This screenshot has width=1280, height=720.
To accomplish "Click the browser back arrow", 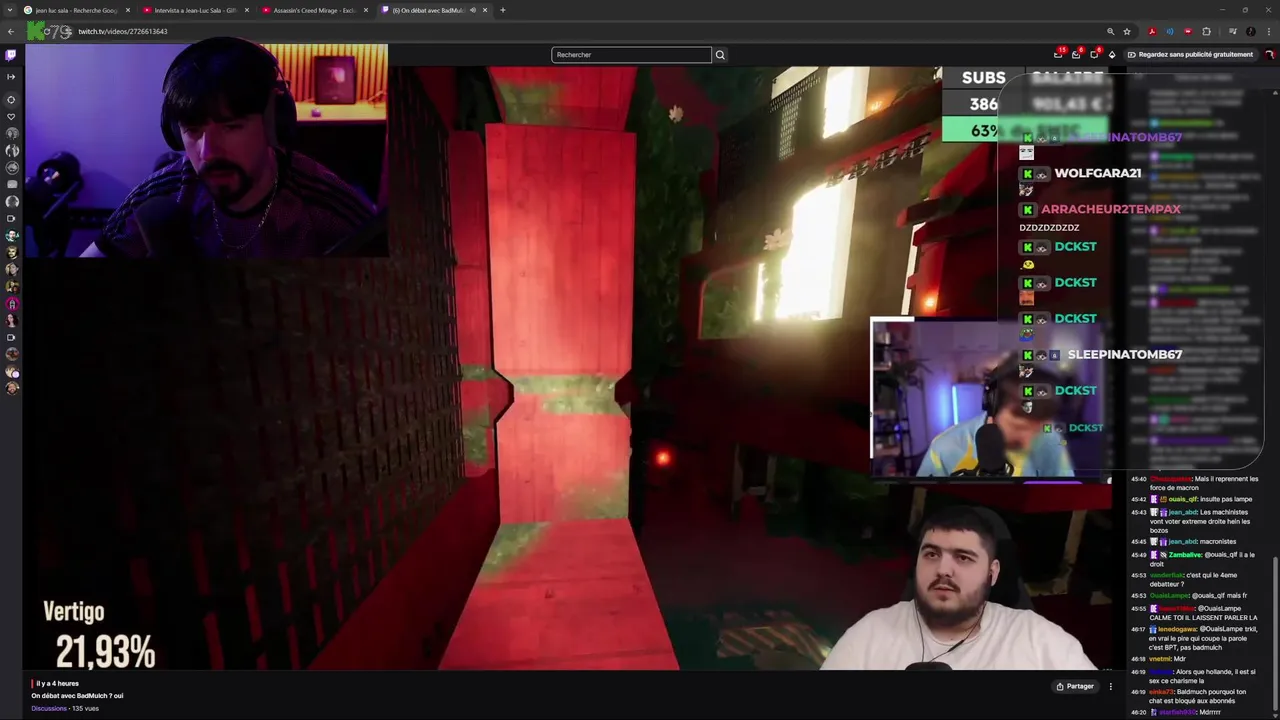I will coord(11,31).
